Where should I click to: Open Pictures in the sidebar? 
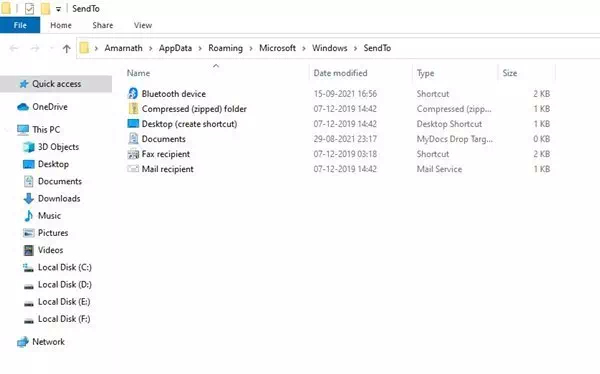click(x=53, y=233)
